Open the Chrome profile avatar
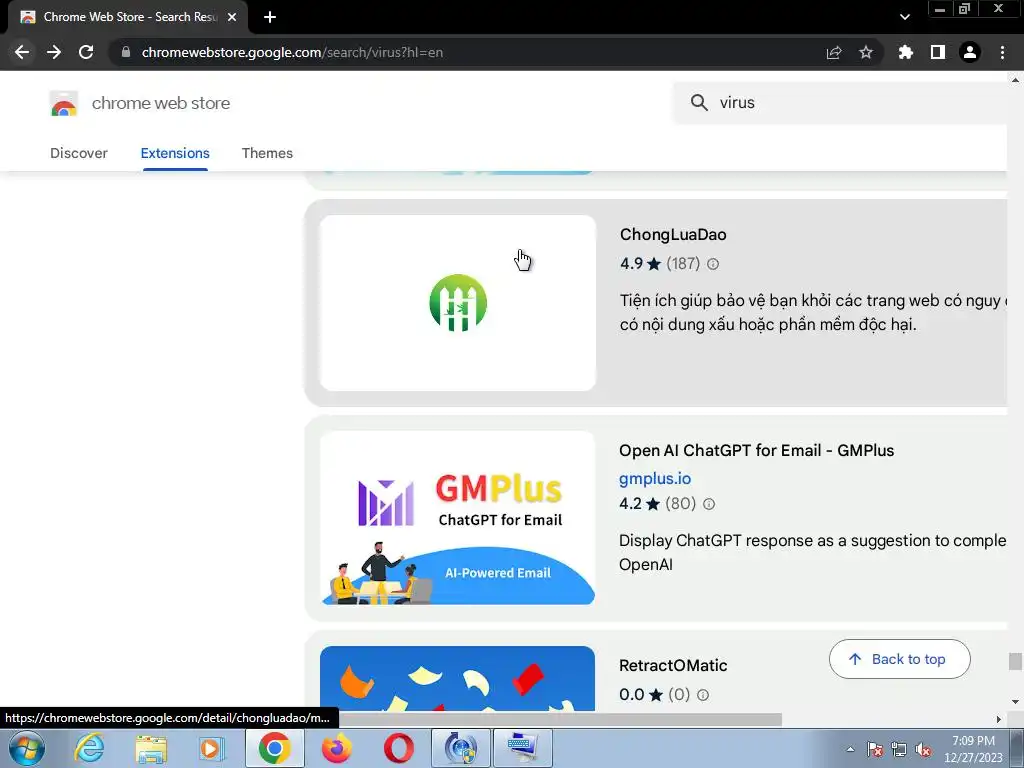The width and height of the screenshot is (1024, 768). tap(970, 52)
